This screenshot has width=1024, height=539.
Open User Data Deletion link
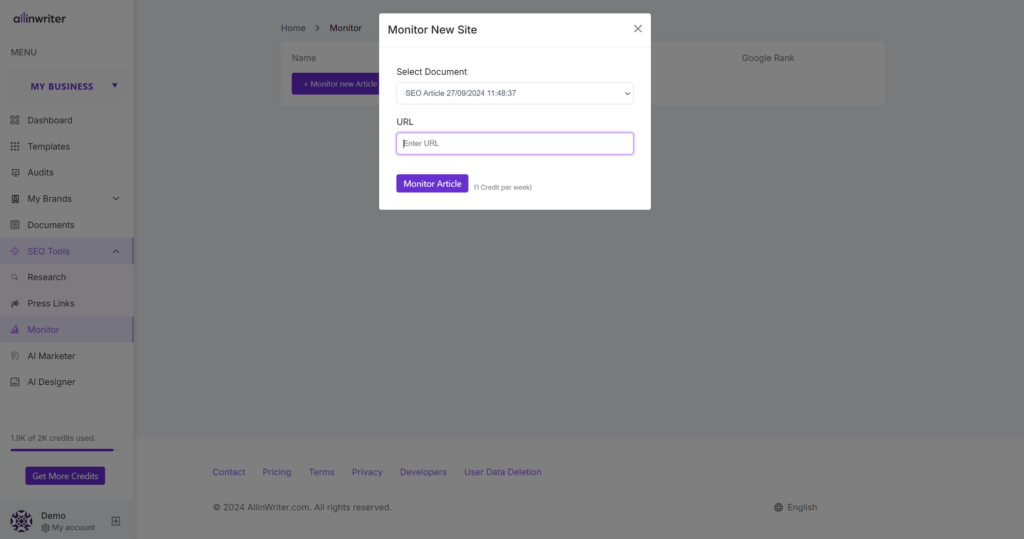[503, 472]
